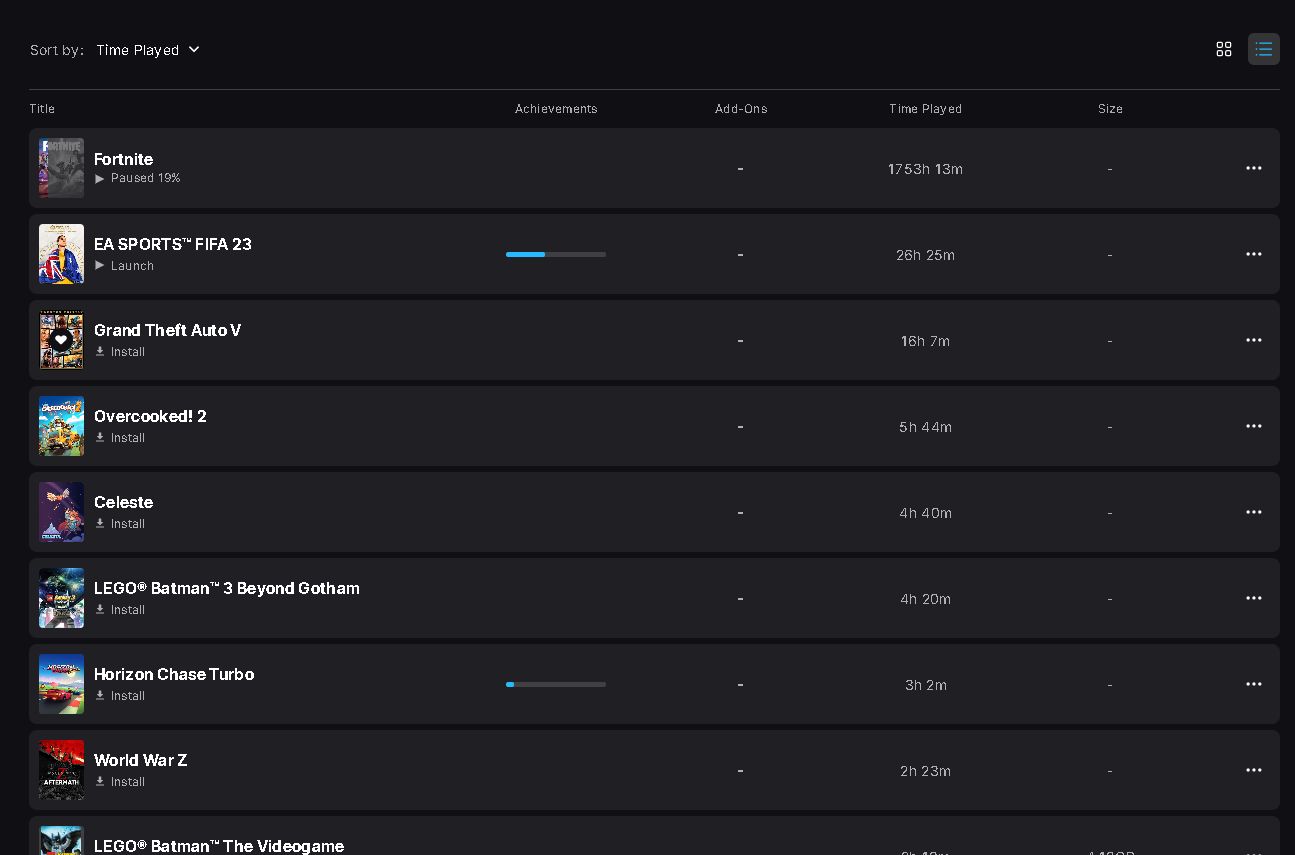Resume the paused Fortnite download
Screen dimensions: 1295x855
[138, 178]
